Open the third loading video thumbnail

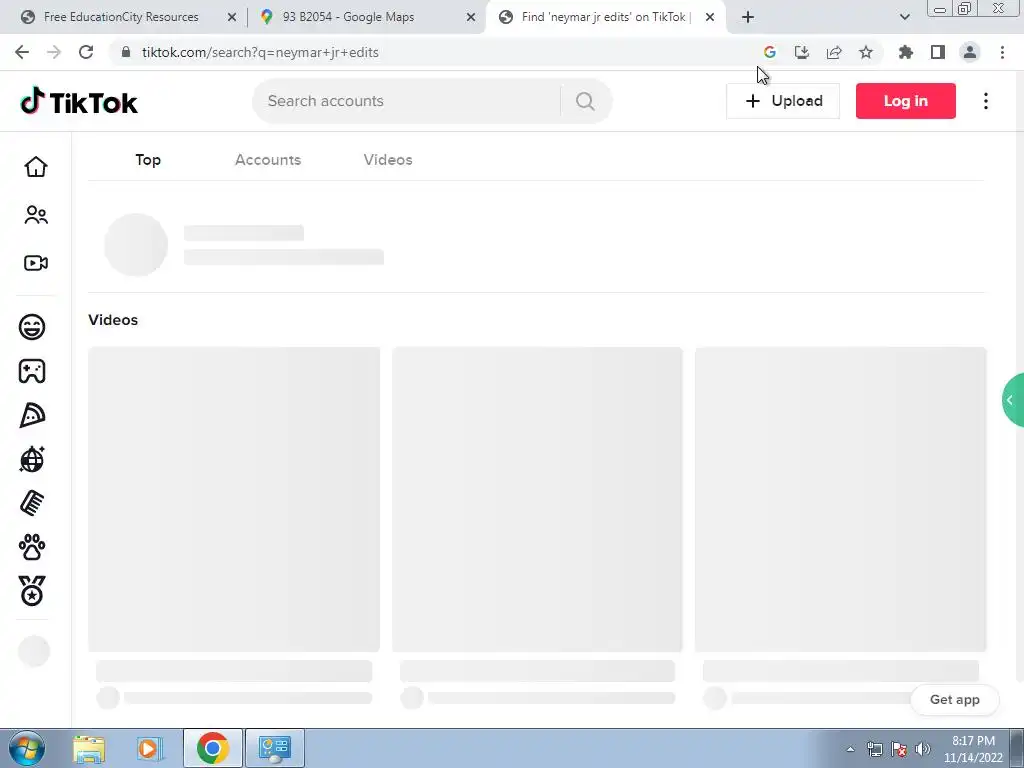tap(840, 500)
